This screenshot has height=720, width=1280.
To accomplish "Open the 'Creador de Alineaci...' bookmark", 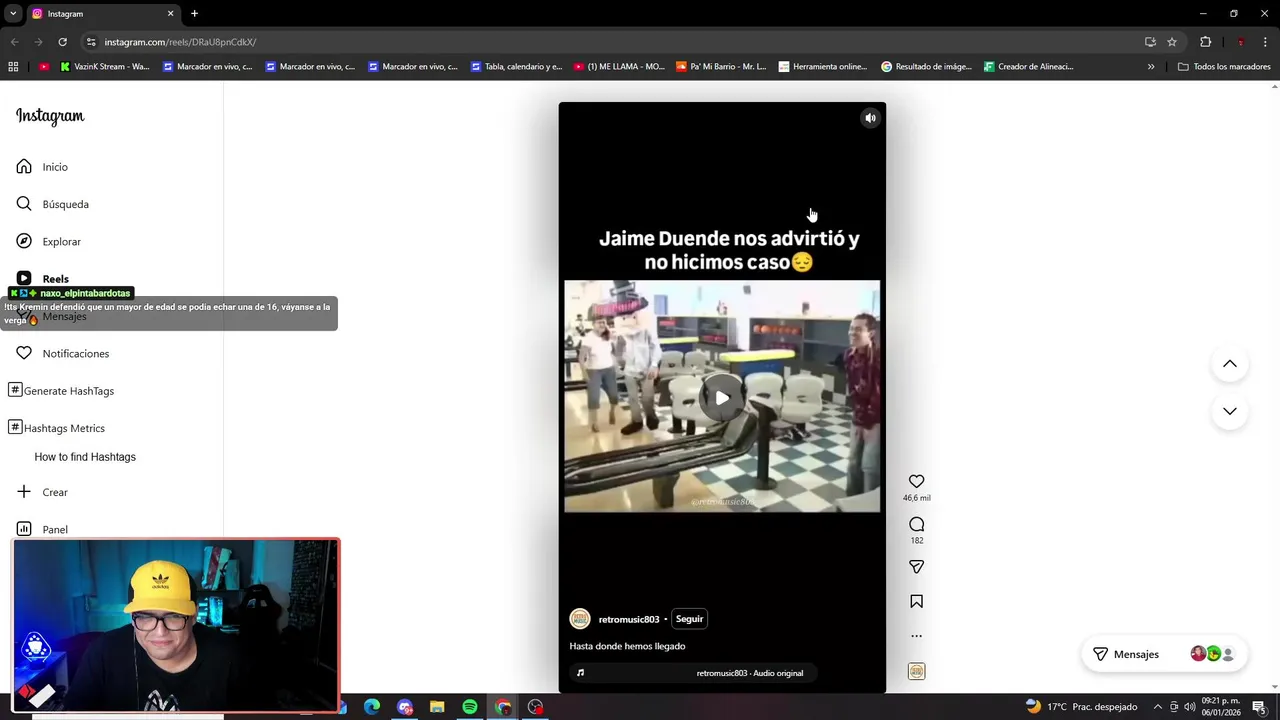I will 1029,67.
